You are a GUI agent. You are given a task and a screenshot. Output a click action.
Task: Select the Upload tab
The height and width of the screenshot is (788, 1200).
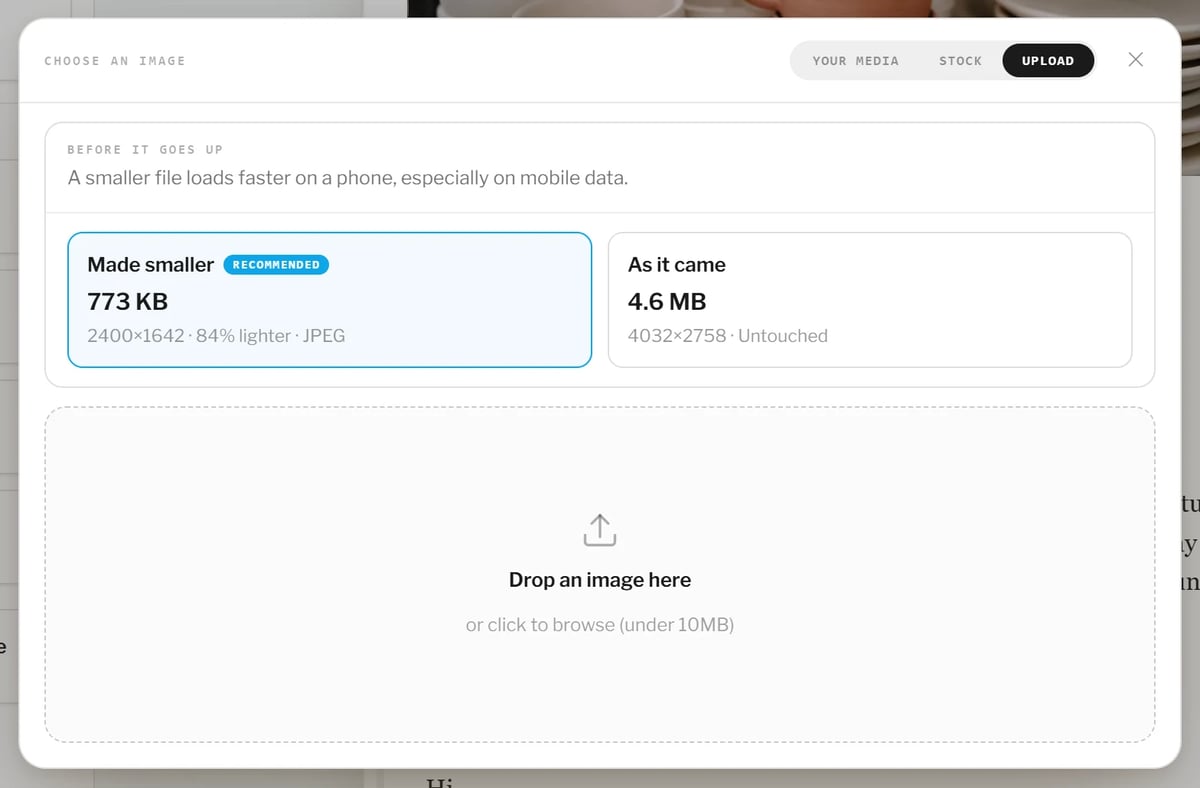coord(1048,61)
